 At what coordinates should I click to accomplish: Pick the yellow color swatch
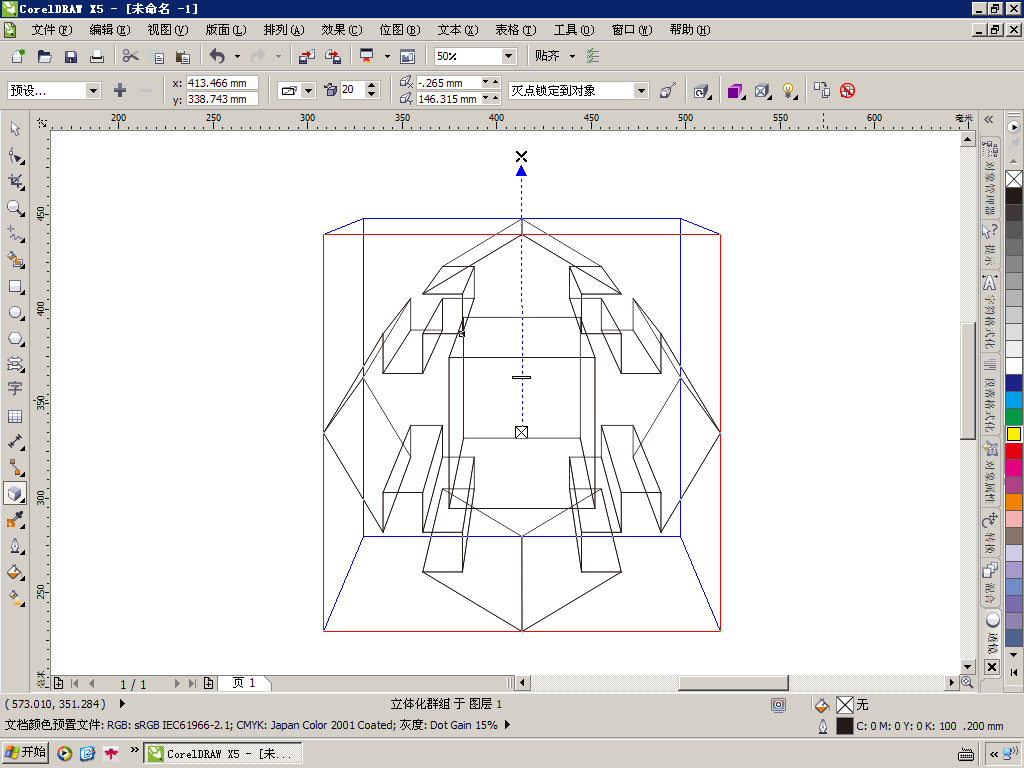pyautogui.click(x=1014, y=434)
